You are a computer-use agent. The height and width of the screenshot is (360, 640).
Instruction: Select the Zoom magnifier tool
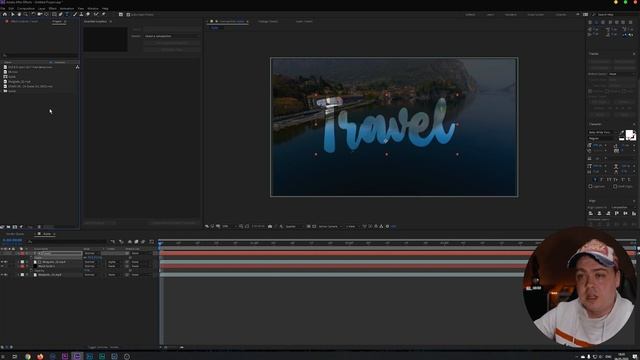(25, 14)
